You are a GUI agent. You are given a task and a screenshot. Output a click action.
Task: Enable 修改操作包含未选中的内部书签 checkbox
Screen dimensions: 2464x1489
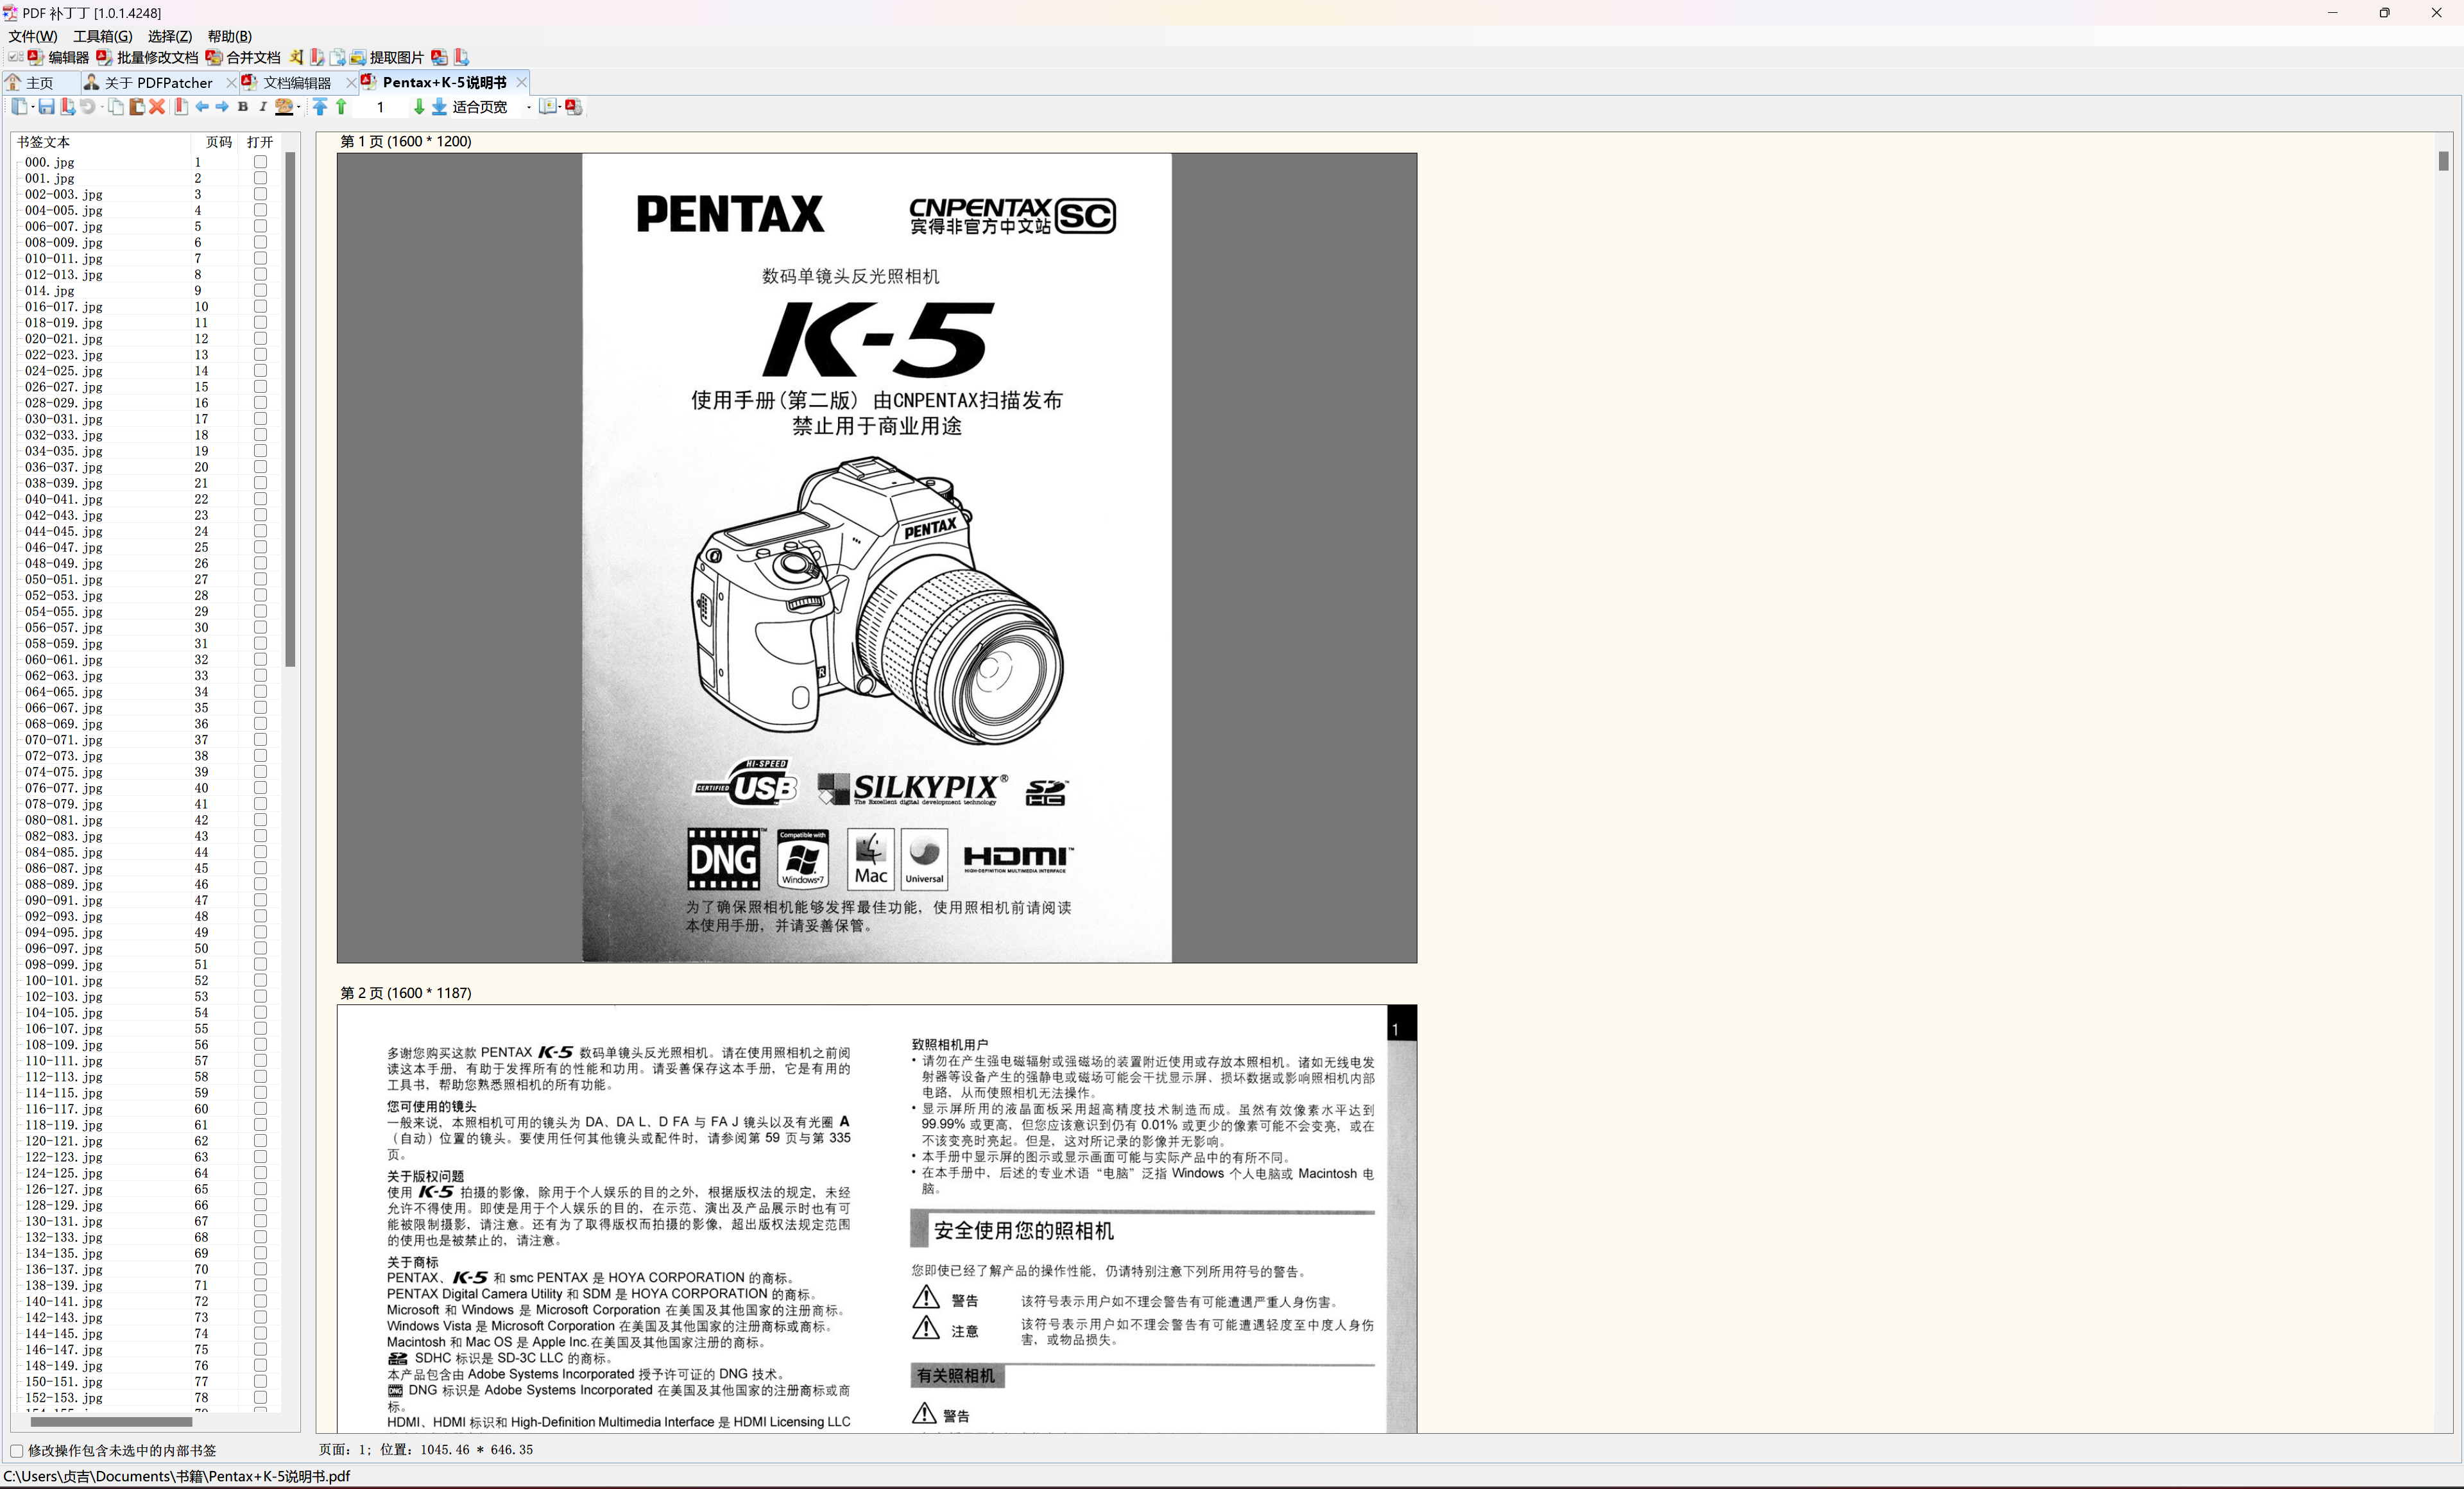[17, 1450]
